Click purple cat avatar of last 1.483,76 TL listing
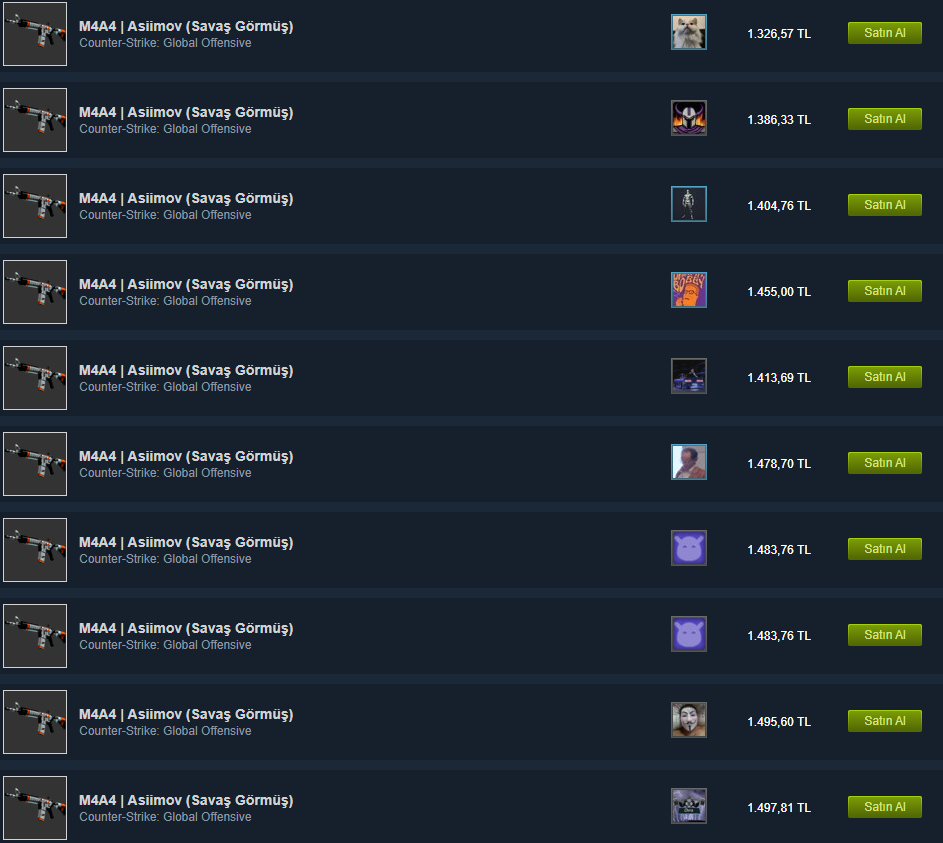The width and height of the screenshot is (943, 843). (689, 634)
